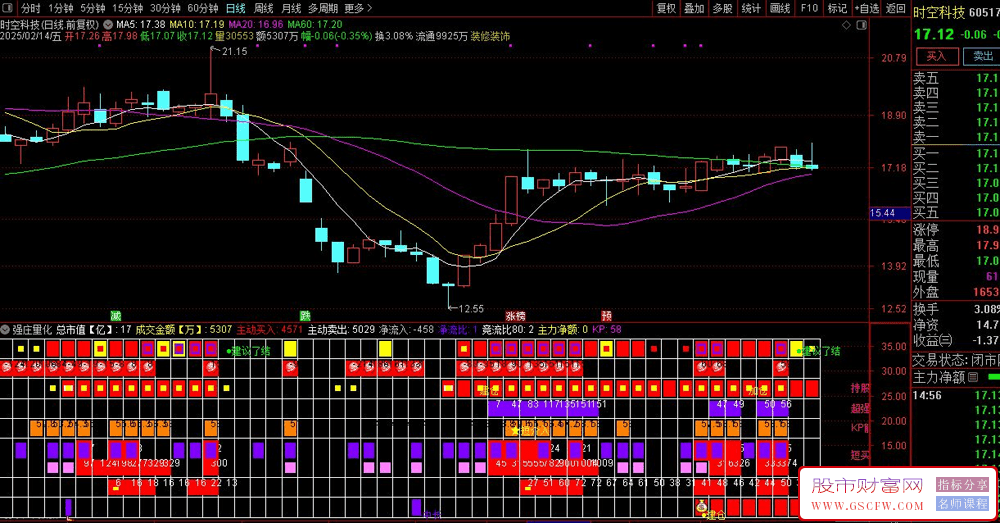The image size is (1000, 523).
Task: Click the green 跌 event marker
Action: click(305, 316)
